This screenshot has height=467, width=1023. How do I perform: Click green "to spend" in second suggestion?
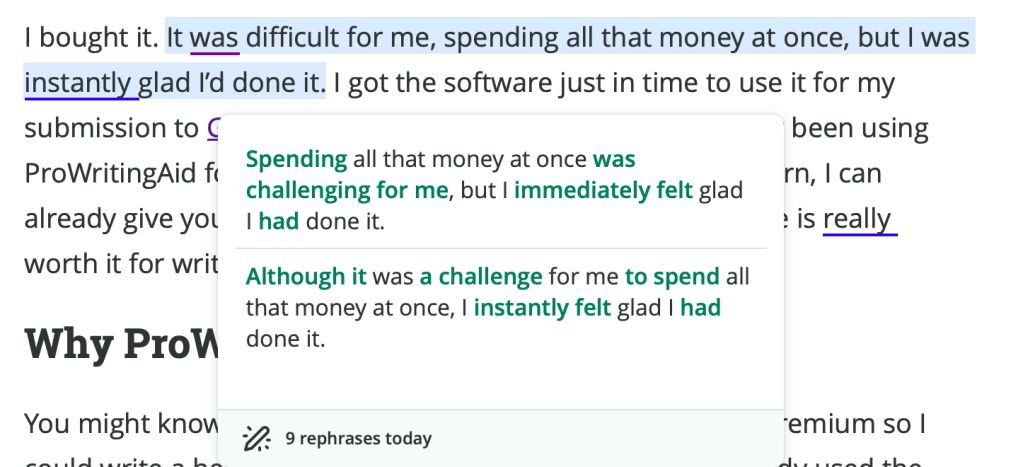[x=672, y=277]
